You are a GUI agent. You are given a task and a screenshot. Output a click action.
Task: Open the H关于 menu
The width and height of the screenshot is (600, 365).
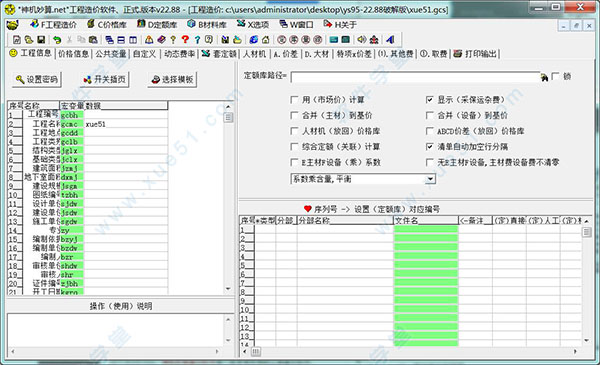tap(340, 24)
